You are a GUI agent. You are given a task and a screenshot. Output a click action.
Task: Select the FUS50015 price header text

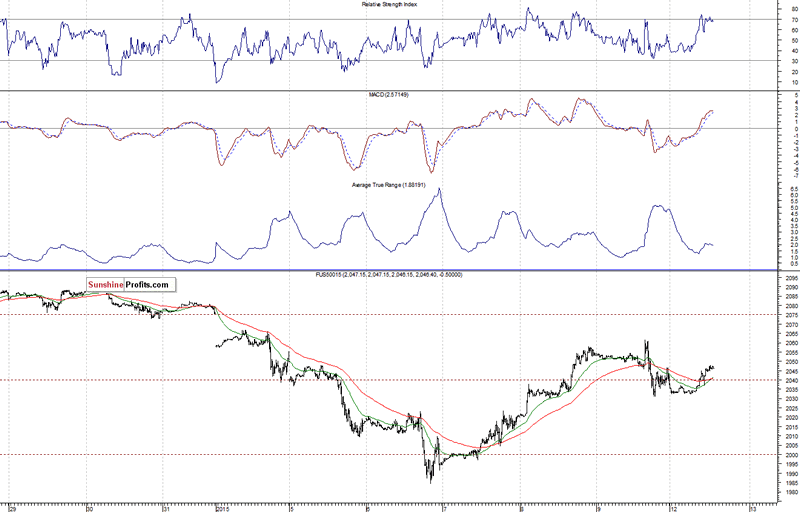click(390, 274)
